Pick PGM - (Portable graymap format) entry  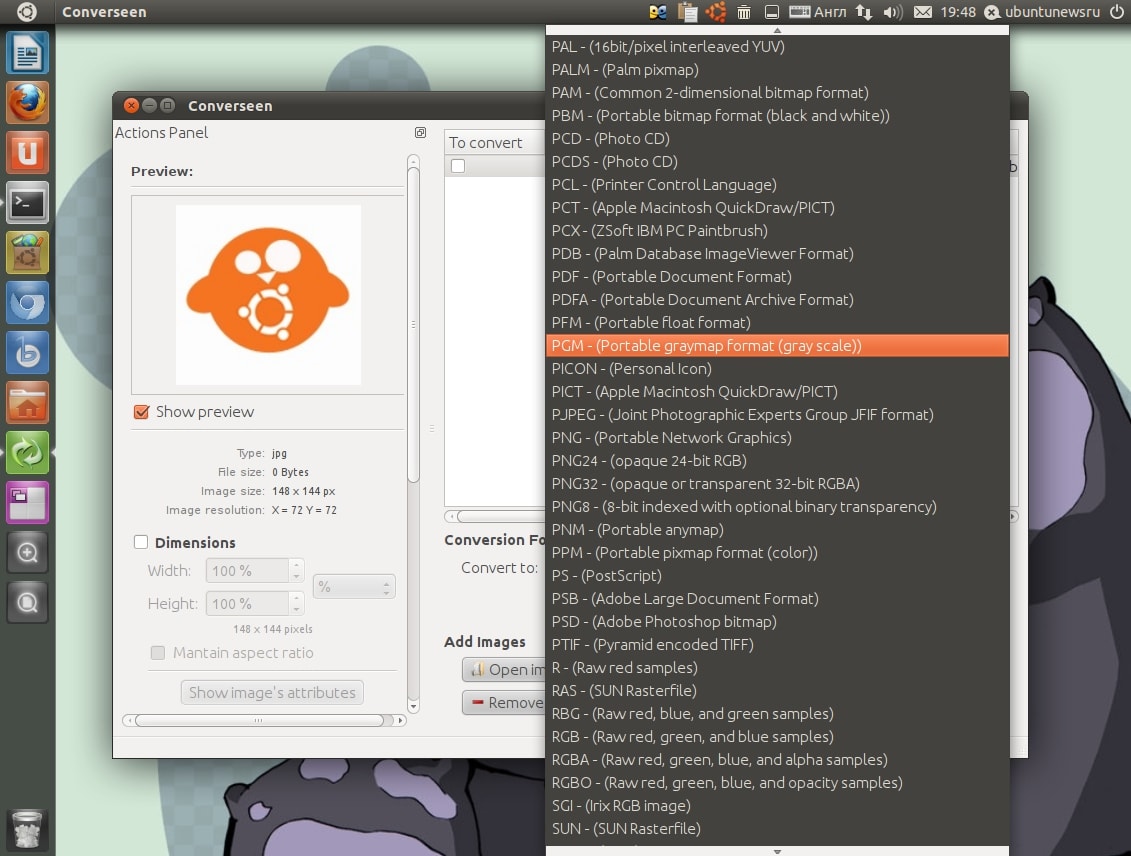pyautogui.click(x=777, y=345)
